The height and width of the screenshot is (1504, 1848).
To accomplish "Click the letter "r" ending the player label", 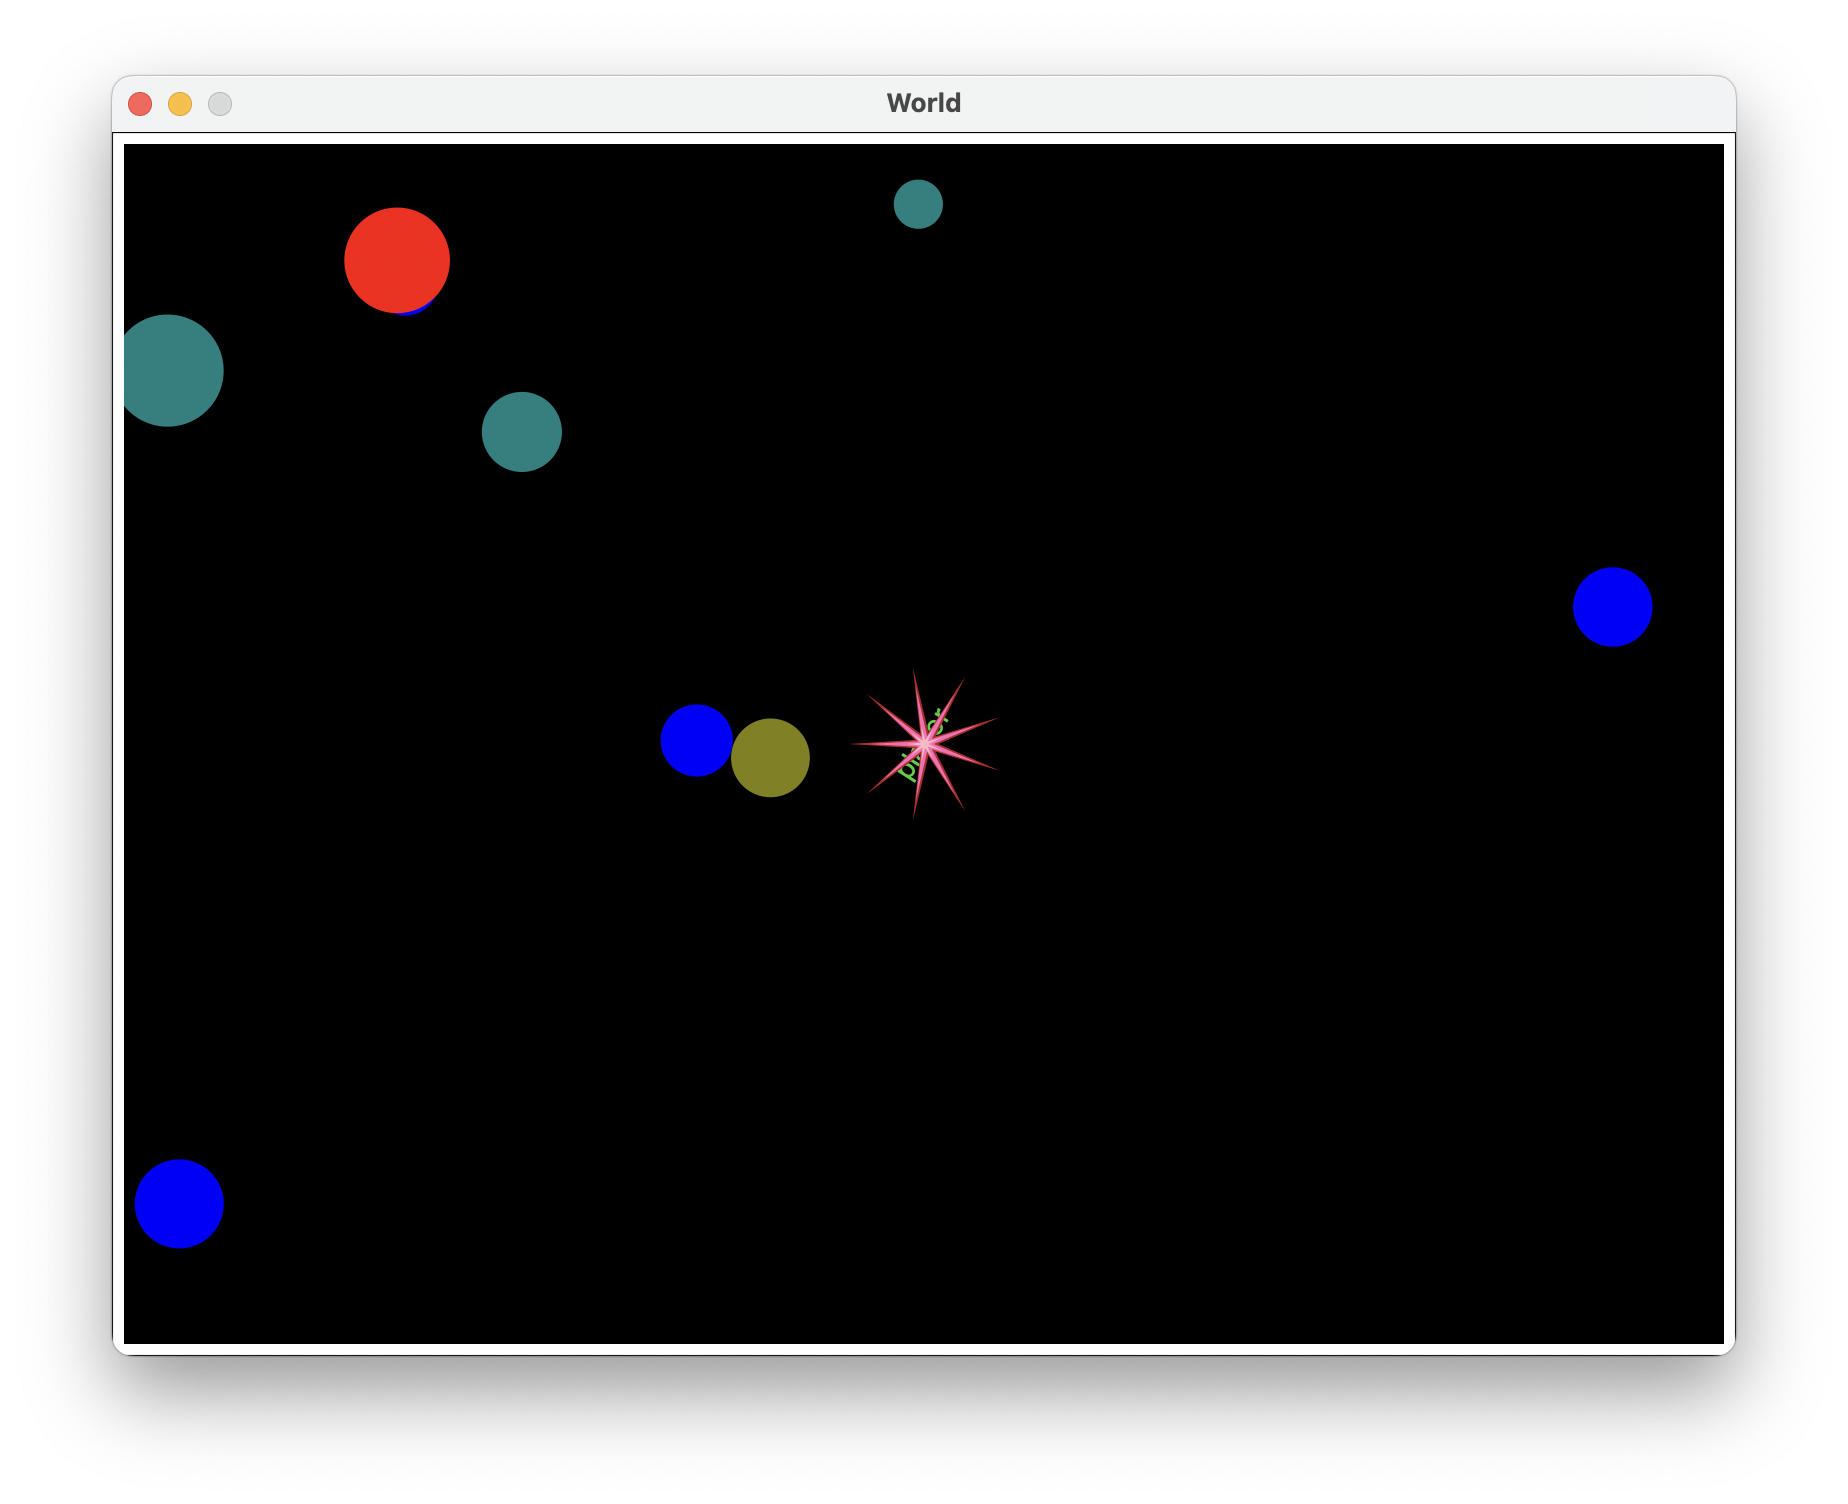I will click(941, 712).
